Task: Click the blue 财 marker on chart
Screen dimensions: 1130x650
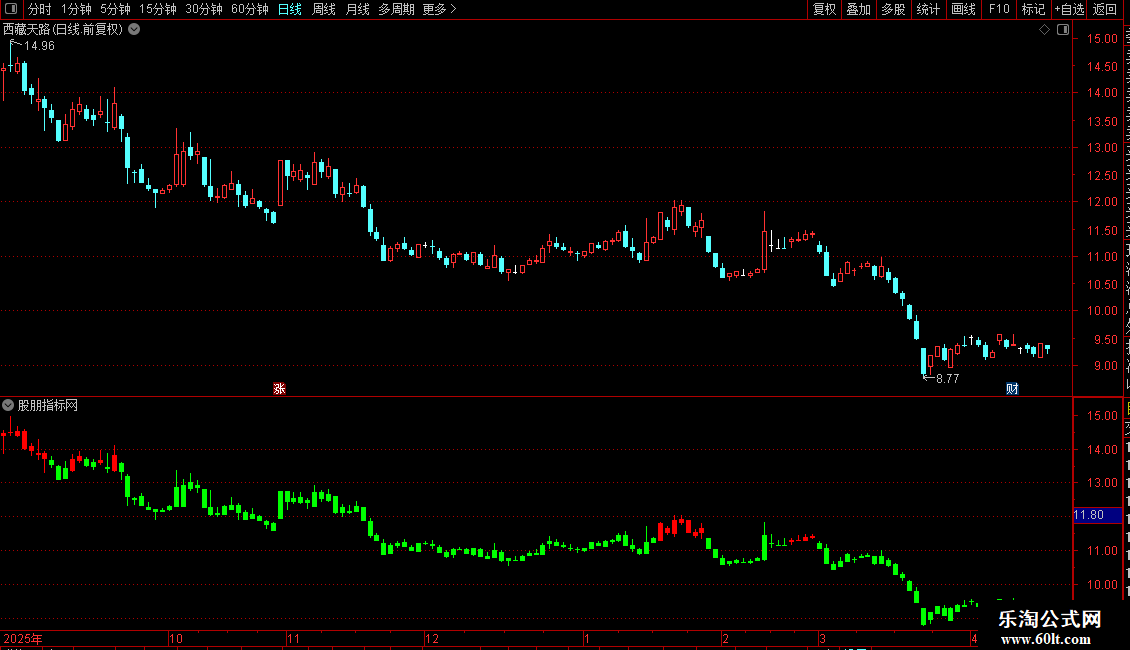Action: (x=1012, y=388)
